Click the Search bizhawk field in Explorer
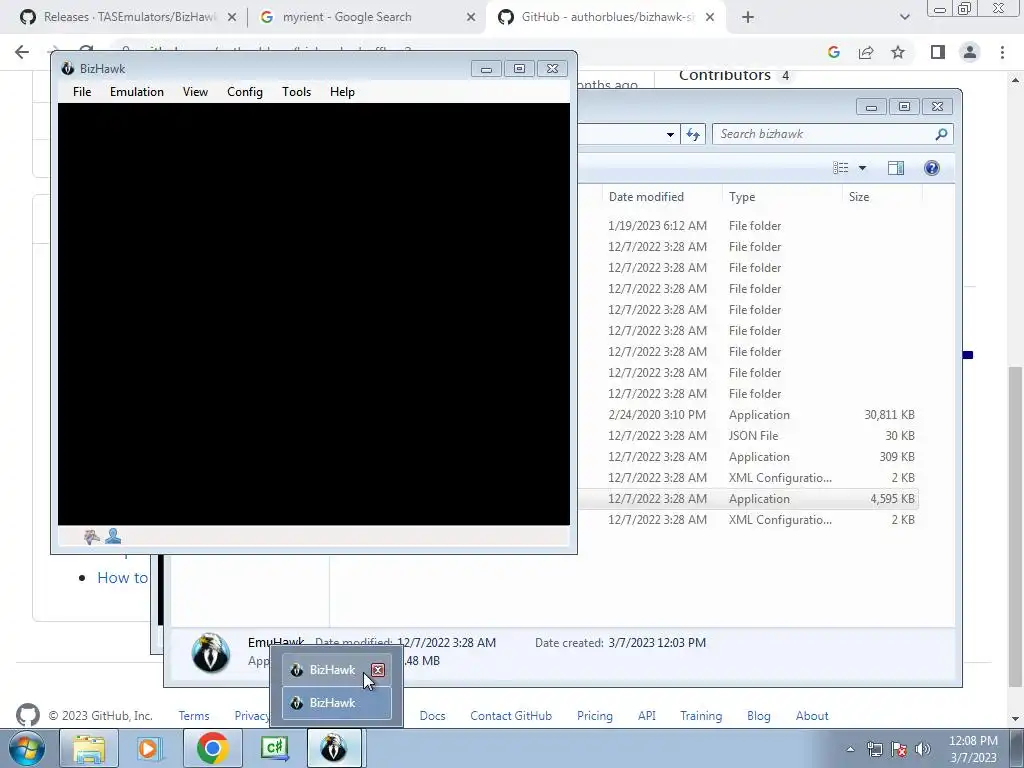This screenshot has height=768, width=1024. point(823,134)
